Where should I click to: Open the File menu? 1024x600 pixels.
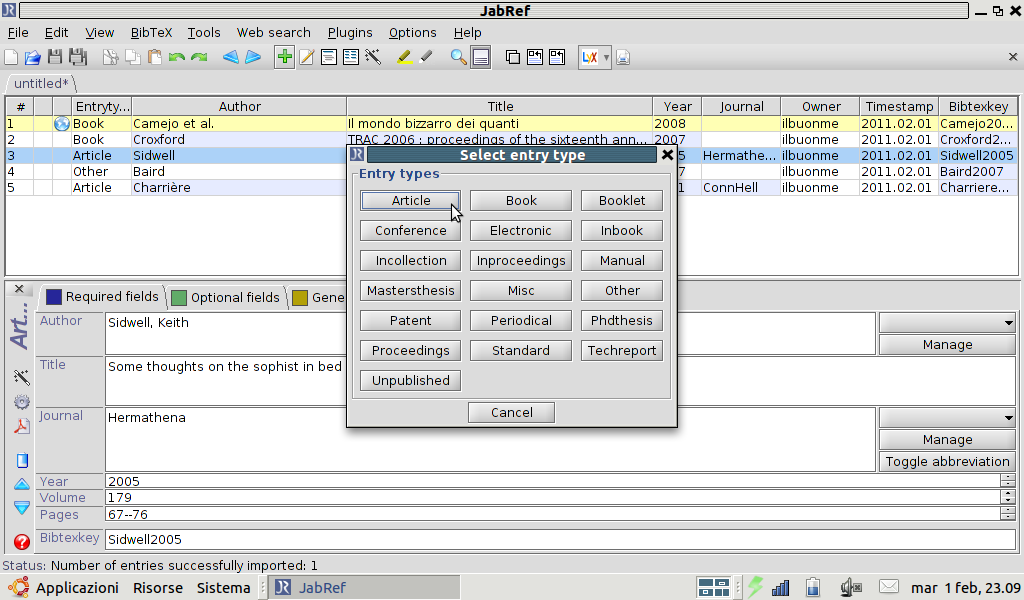[18, 33]
